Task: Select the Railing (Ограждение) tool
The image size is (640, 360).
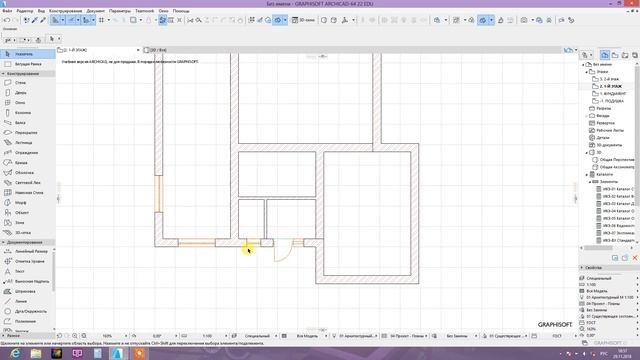Action: coord(27,153)
